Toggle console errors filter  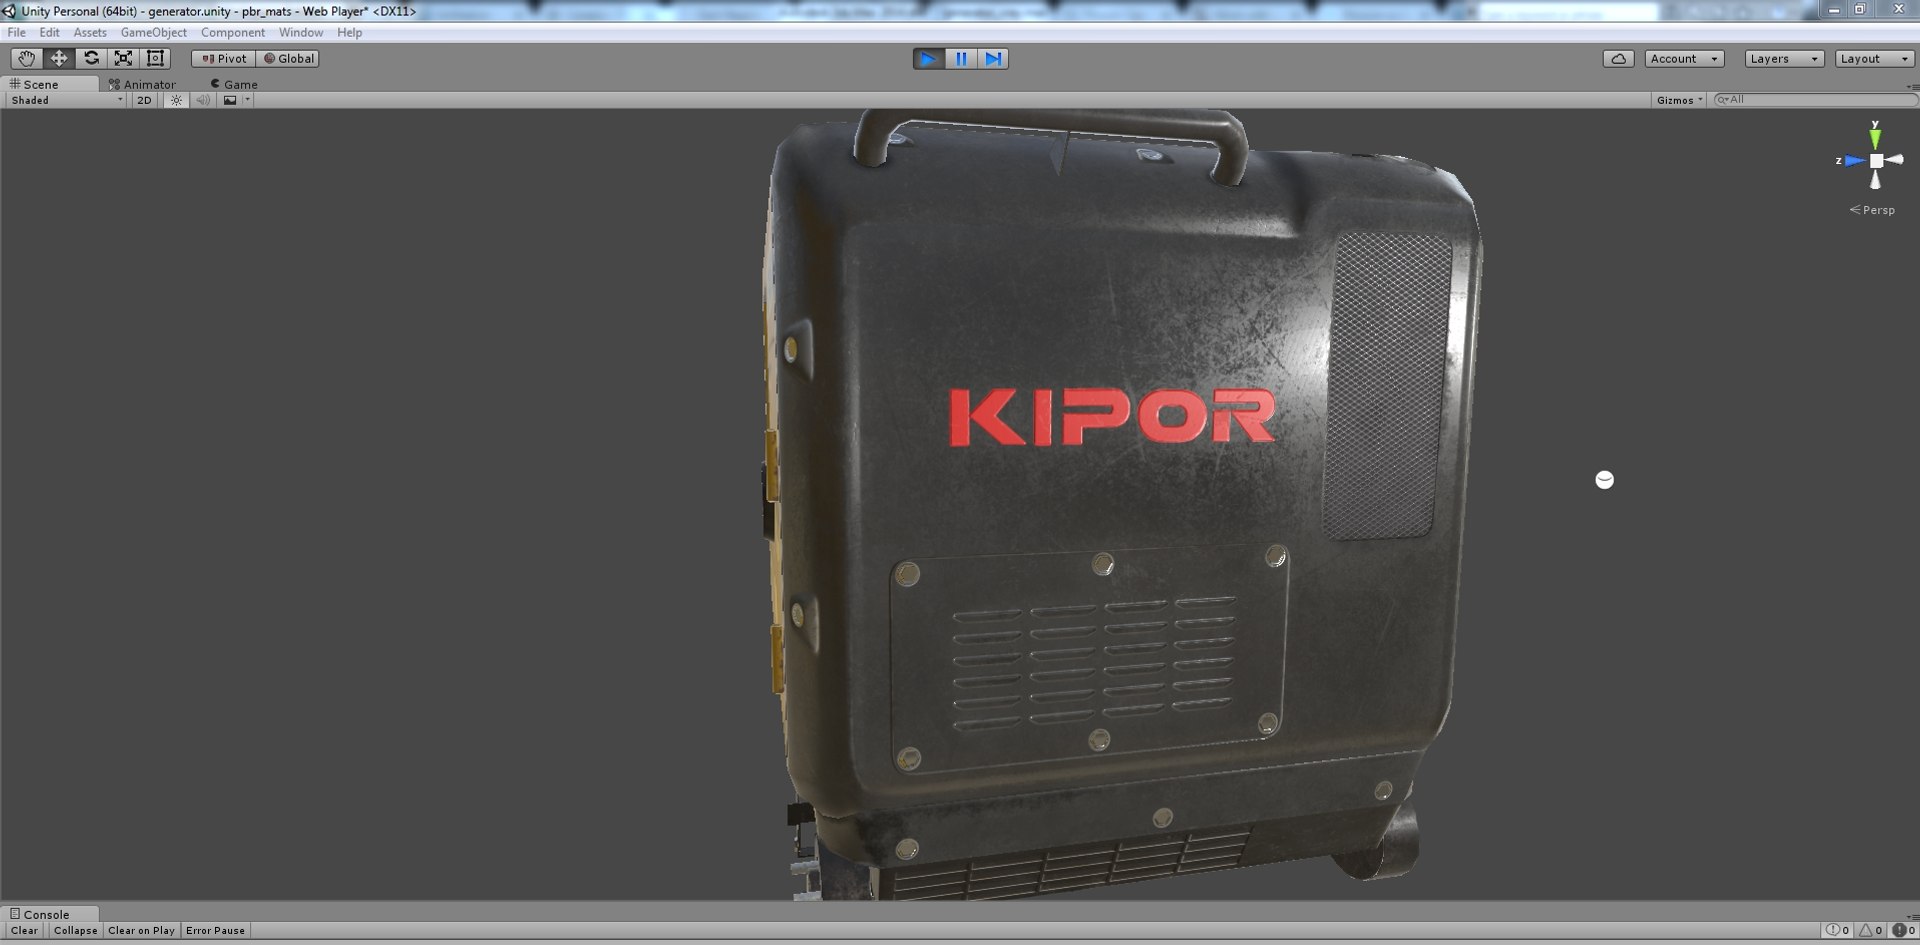1903,930
